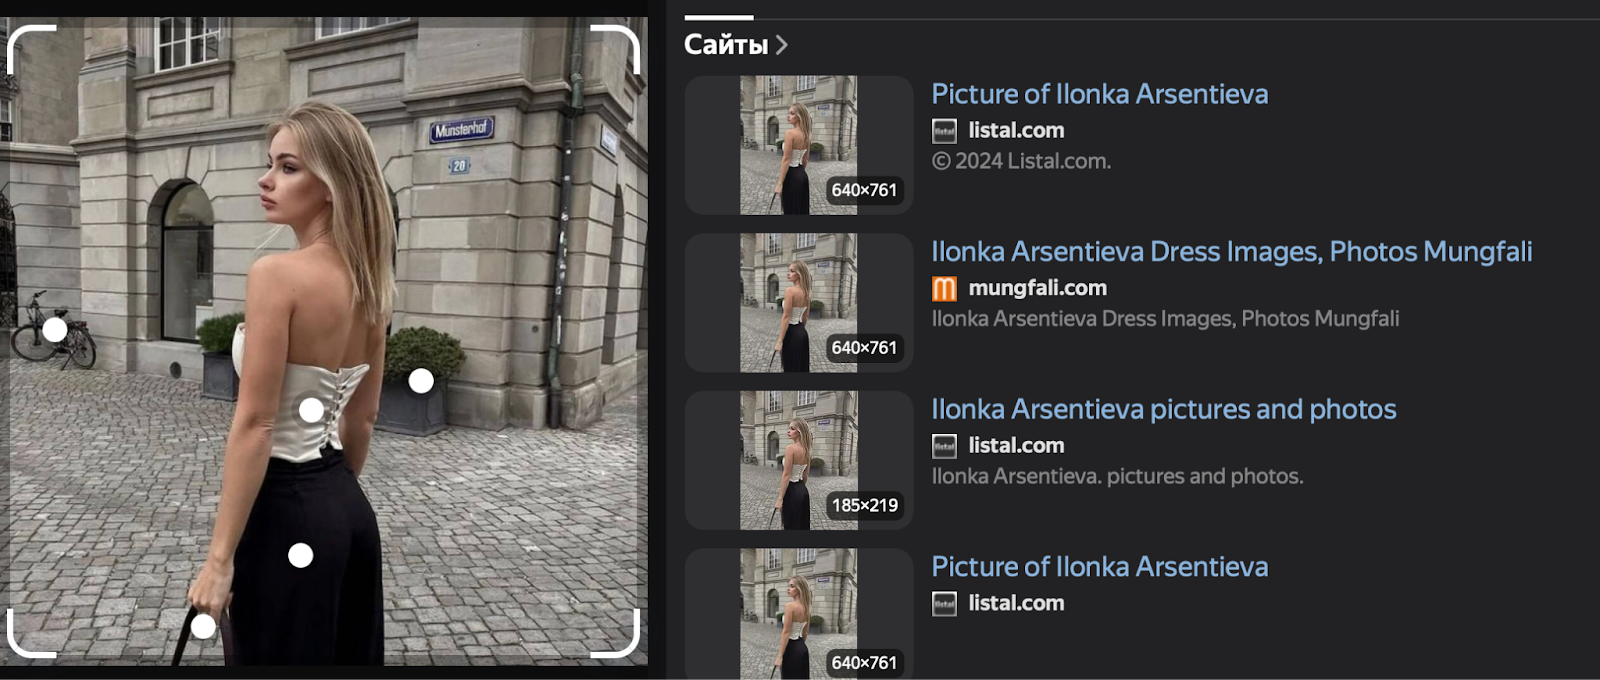Open the thumbnail labeled 185×219

click(x=798, y=460)
